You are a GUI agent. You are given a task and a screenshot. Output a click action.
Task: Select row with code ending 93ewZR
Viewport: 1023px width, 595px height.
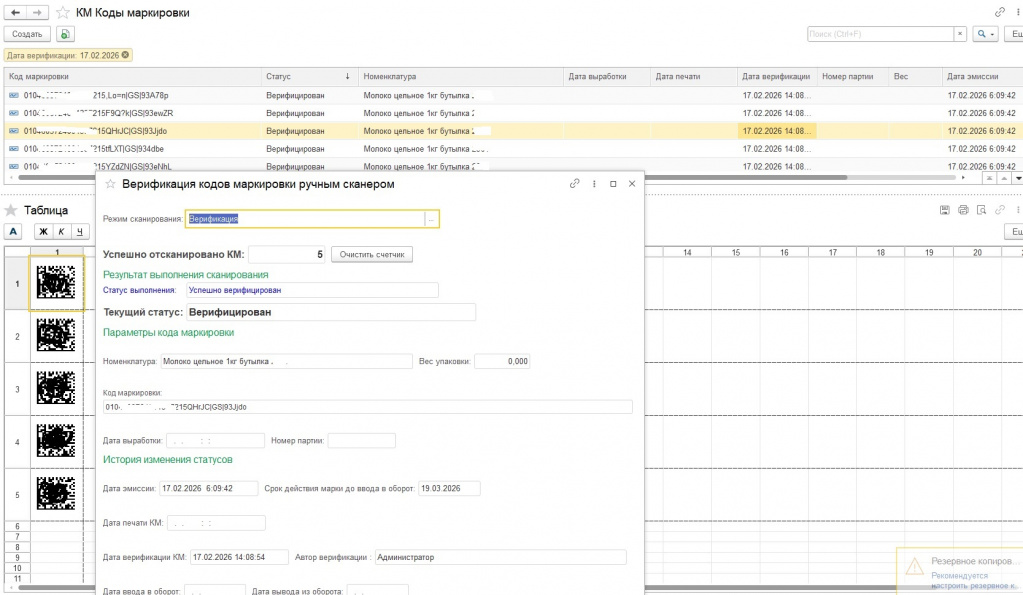pos(513,113)
